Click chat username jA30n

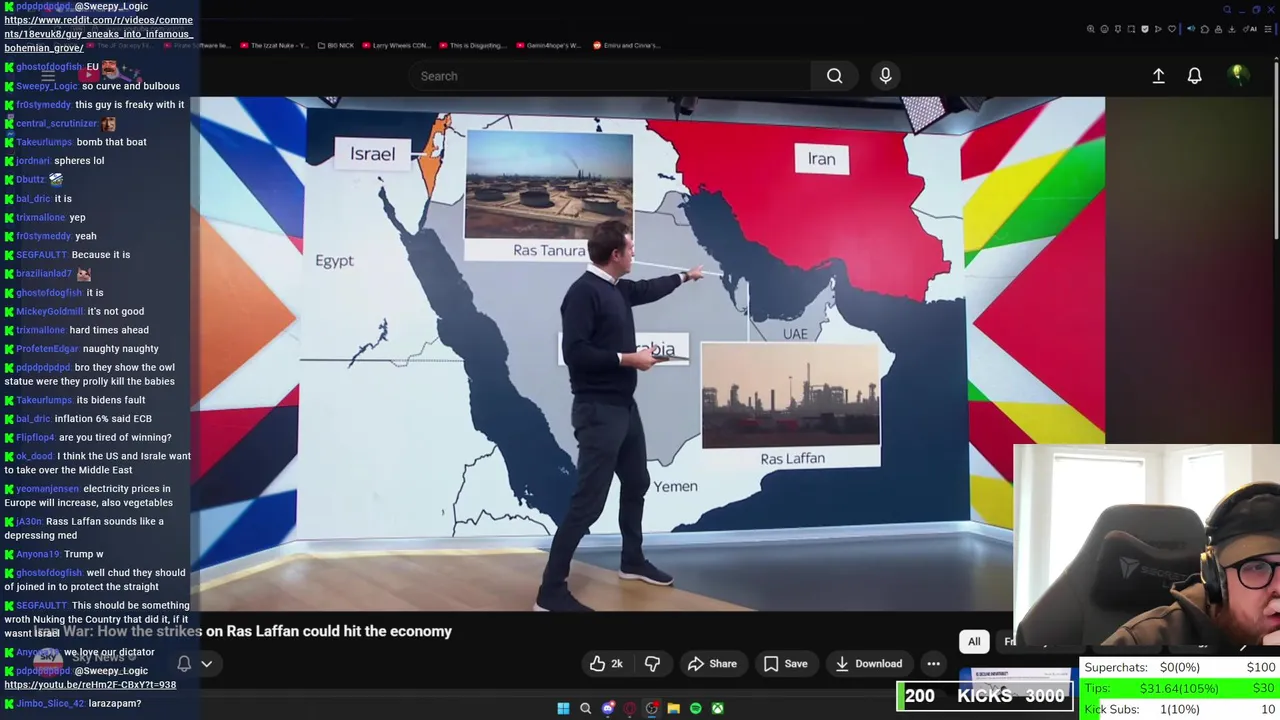pos(29,522)
